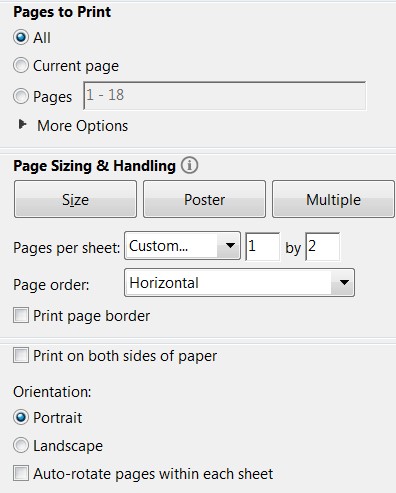Enable the Print page border checkbox
This screenshot has height=493, width=396.
click(21, 315)
